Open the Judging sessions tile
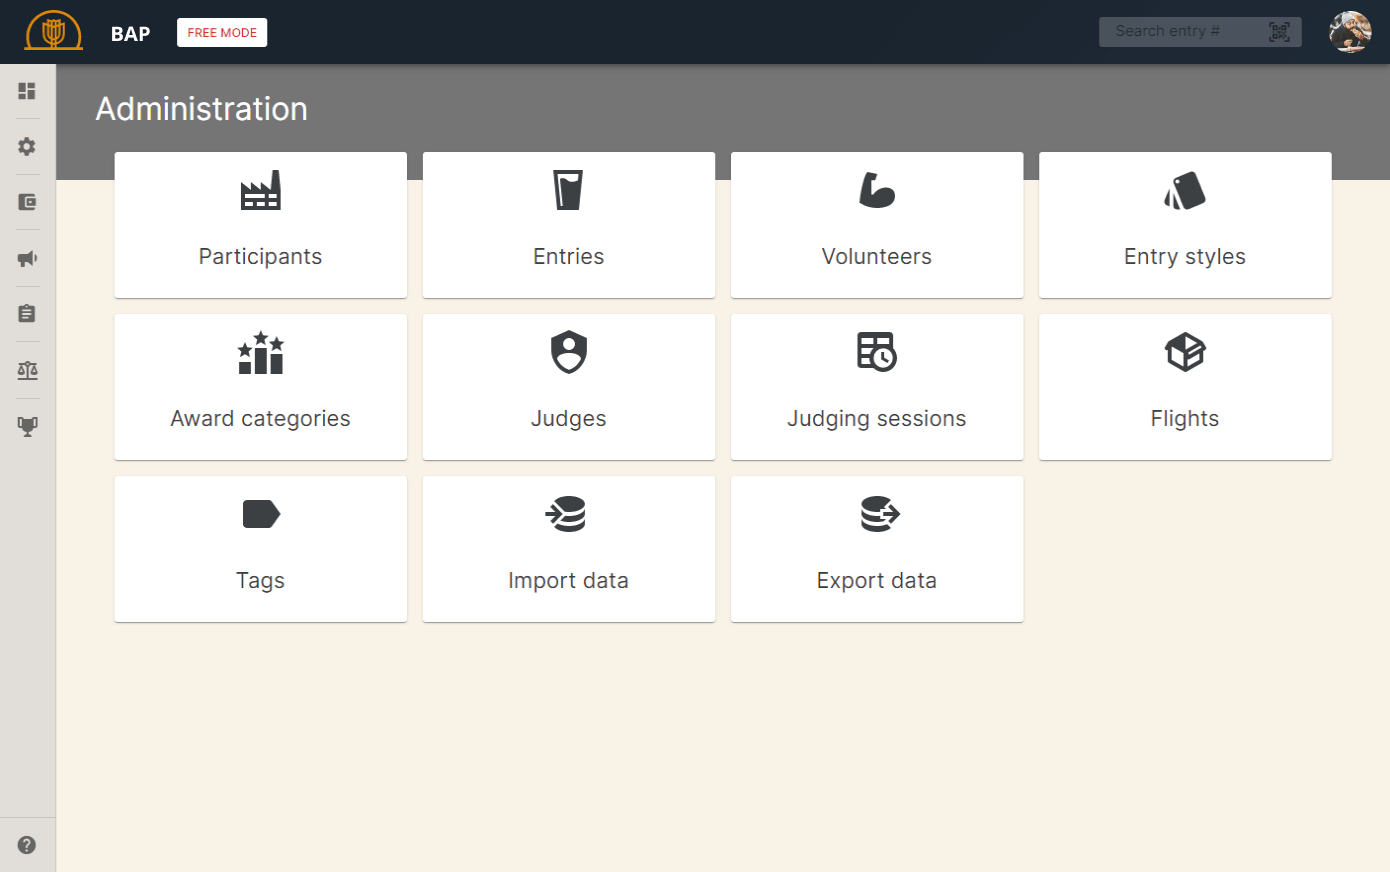The height and width of the screenshot is (872, 1390). [877, 387]
